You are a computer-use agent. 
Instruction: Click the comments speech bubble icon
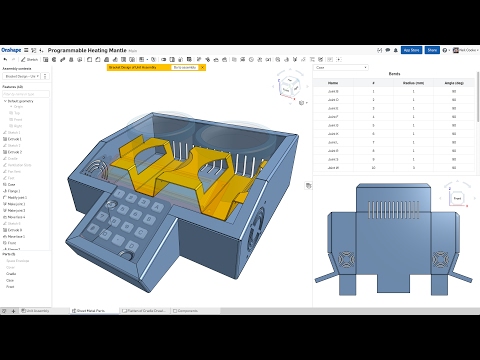coord(388,50)
